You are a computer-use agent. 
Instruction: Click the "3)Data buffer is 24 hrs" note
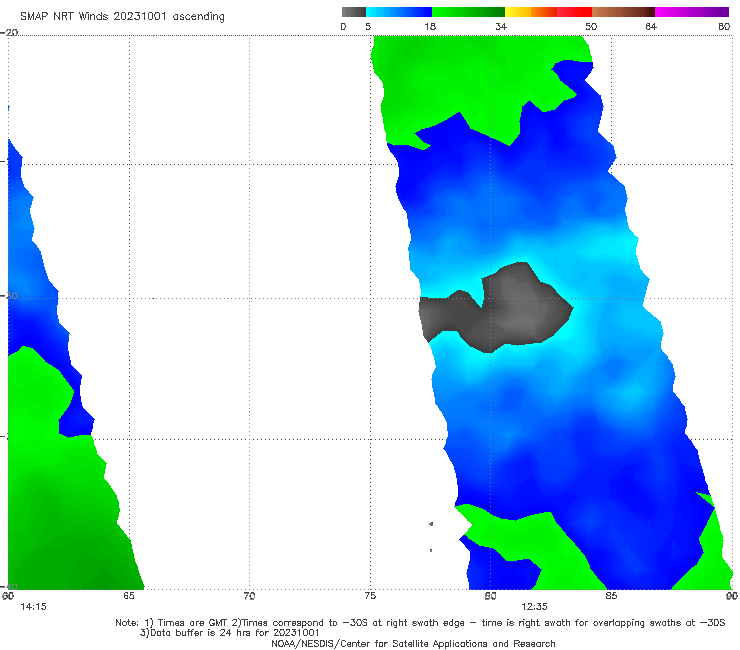[x=229, y=633]
